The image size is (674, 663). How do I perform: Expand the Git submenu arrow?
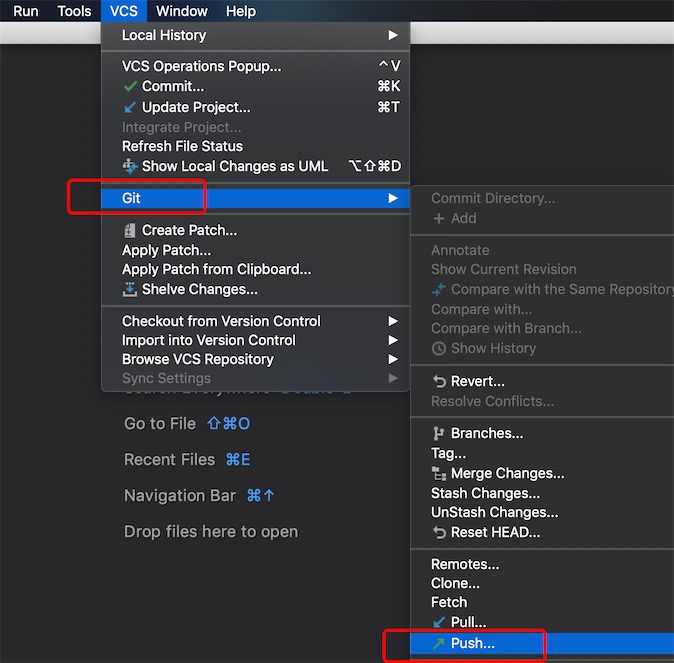point(393,198)
